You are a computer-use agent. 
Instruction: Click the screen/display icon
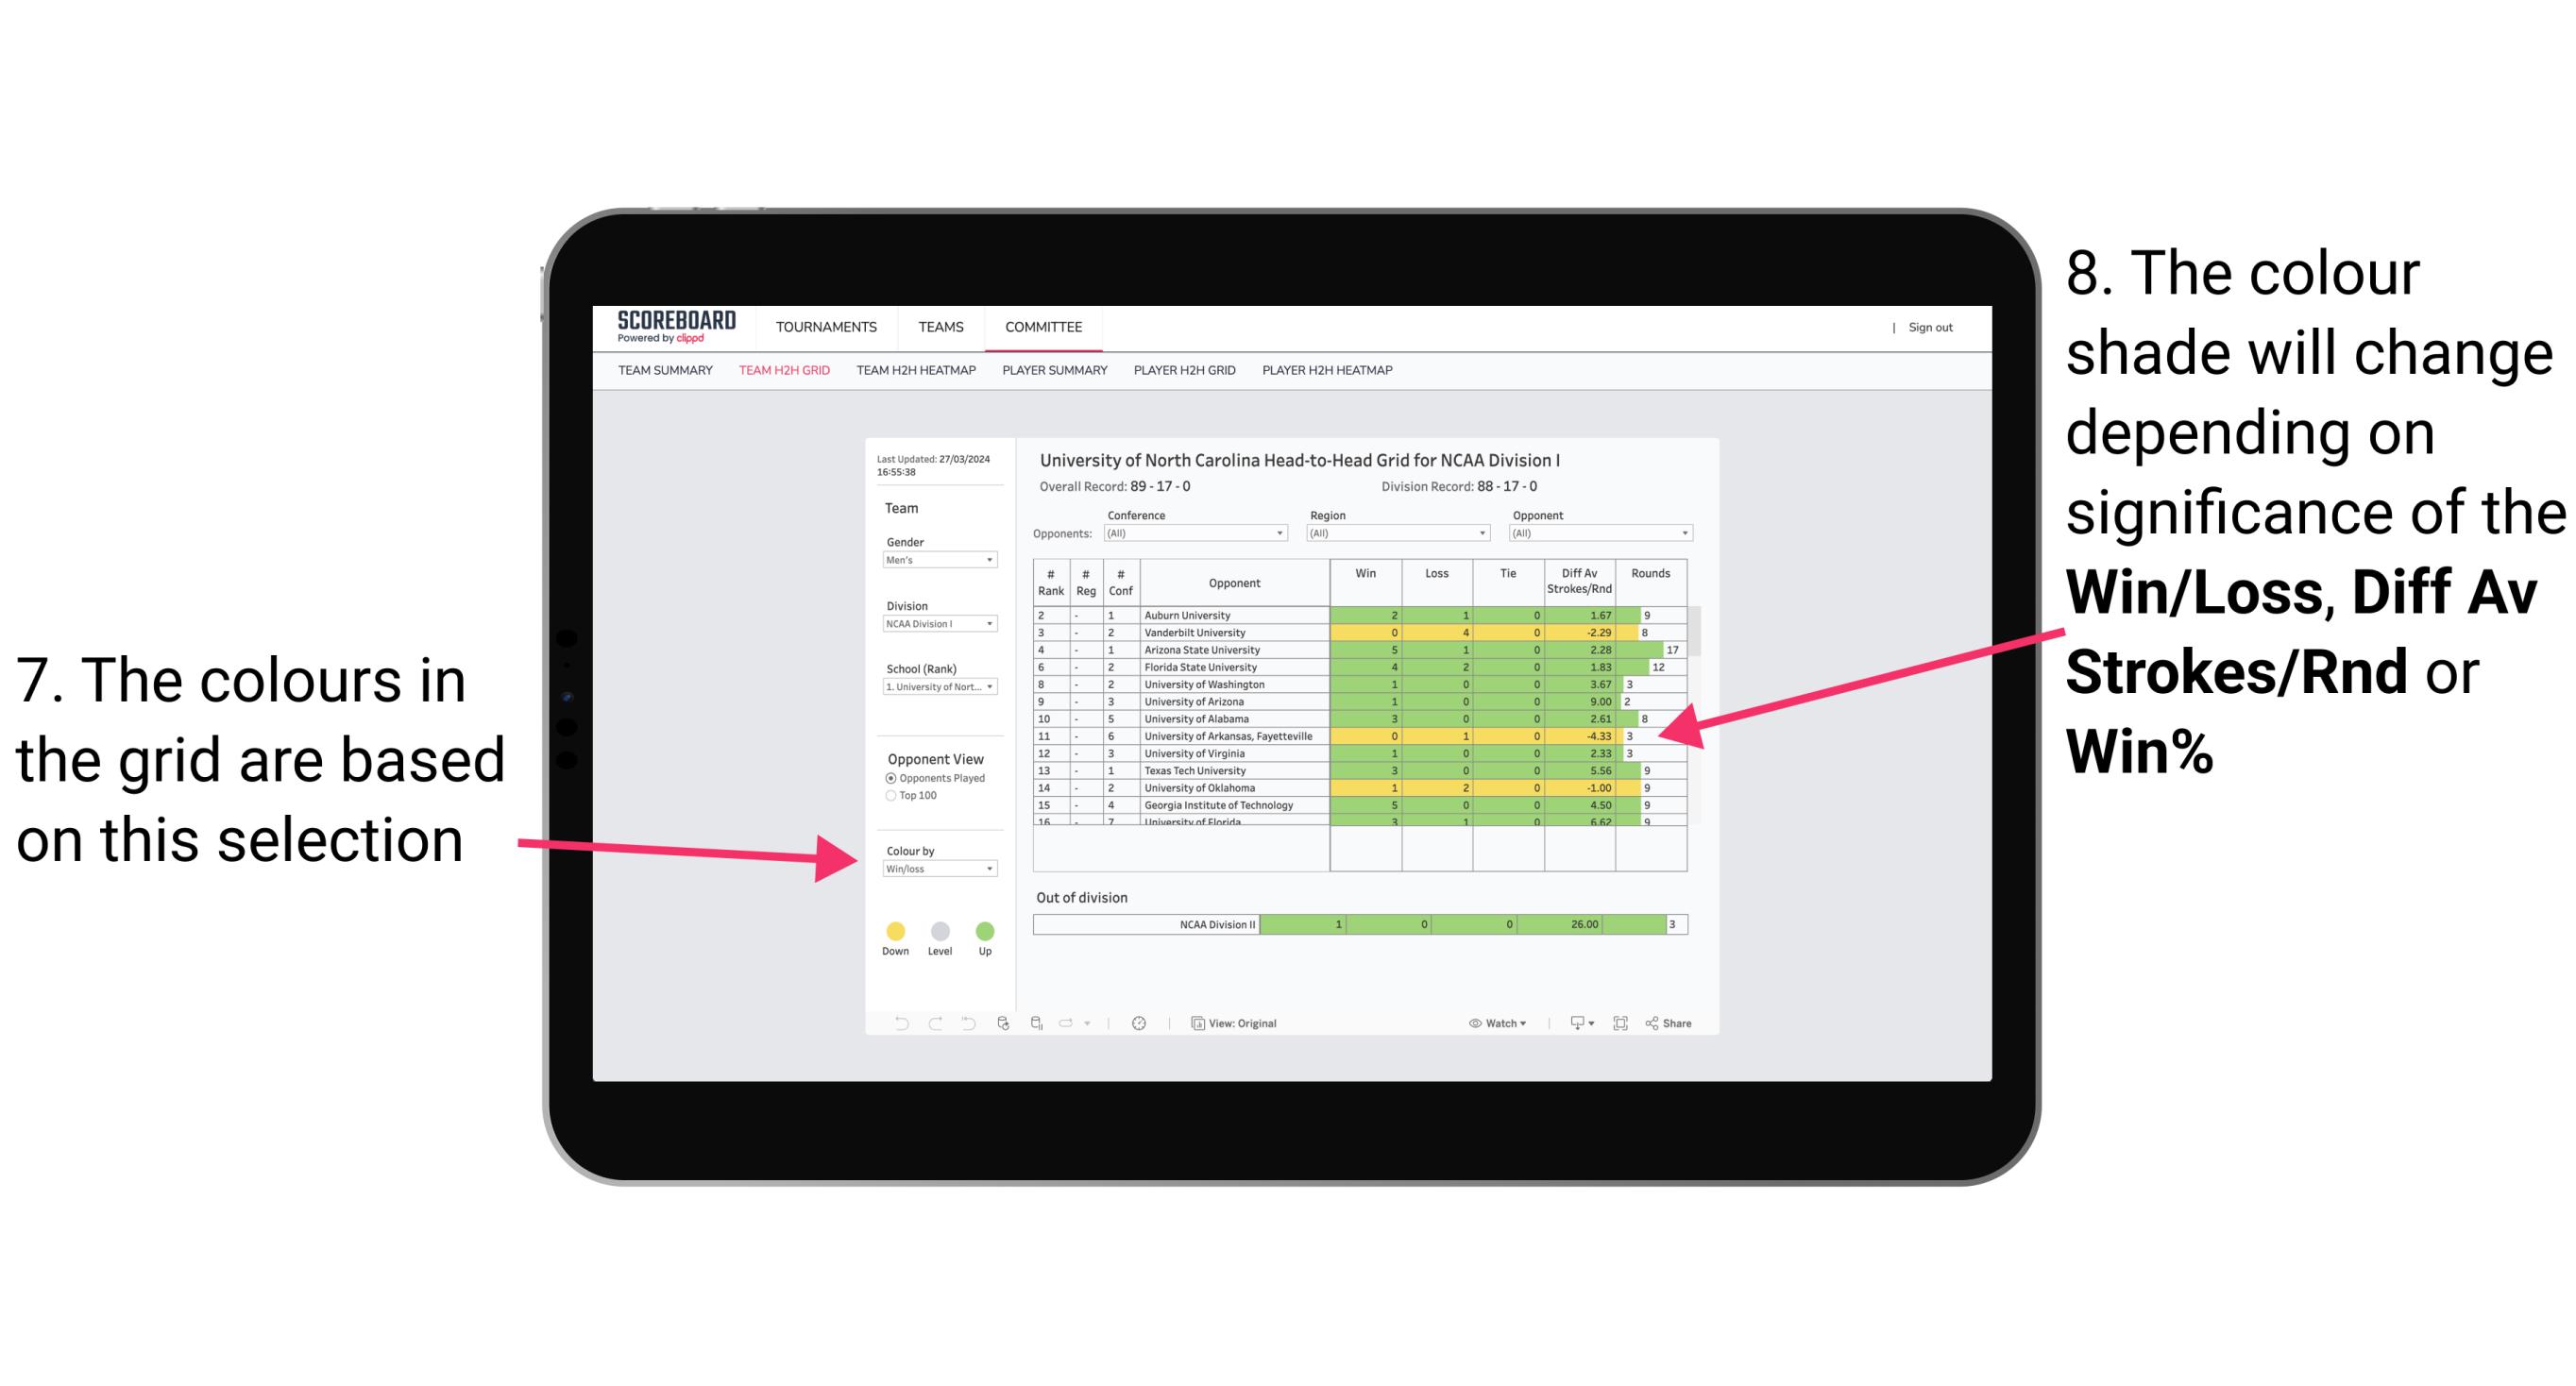pyautogui.click(x=1570, y=1024)
